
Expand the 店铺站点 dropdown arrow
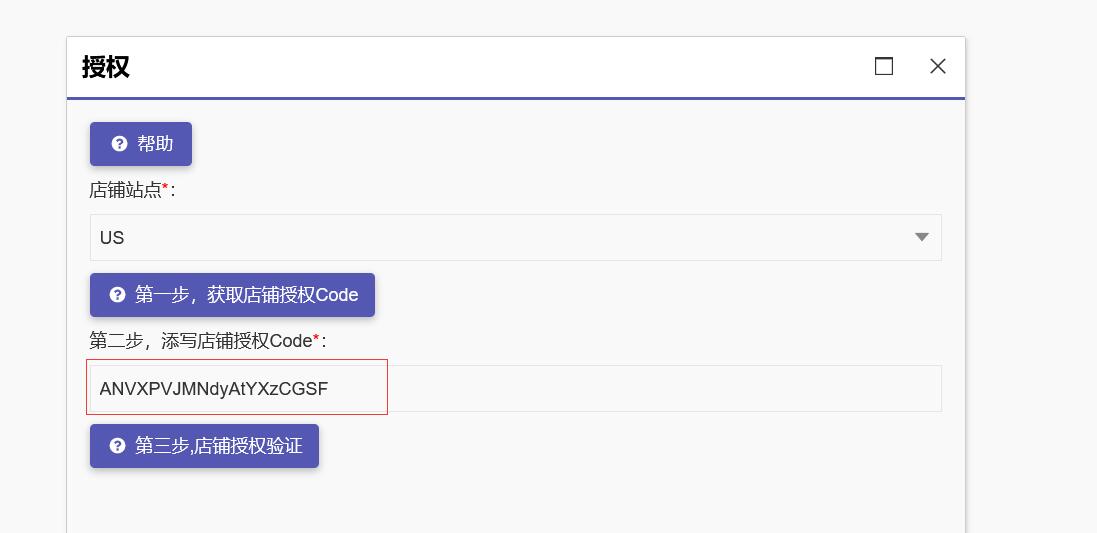pos(922,237)
